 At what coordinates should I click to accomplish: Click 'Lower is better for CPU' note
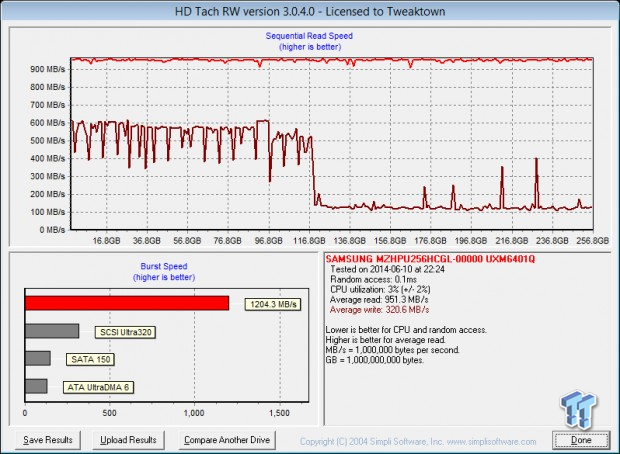[406, 330]
